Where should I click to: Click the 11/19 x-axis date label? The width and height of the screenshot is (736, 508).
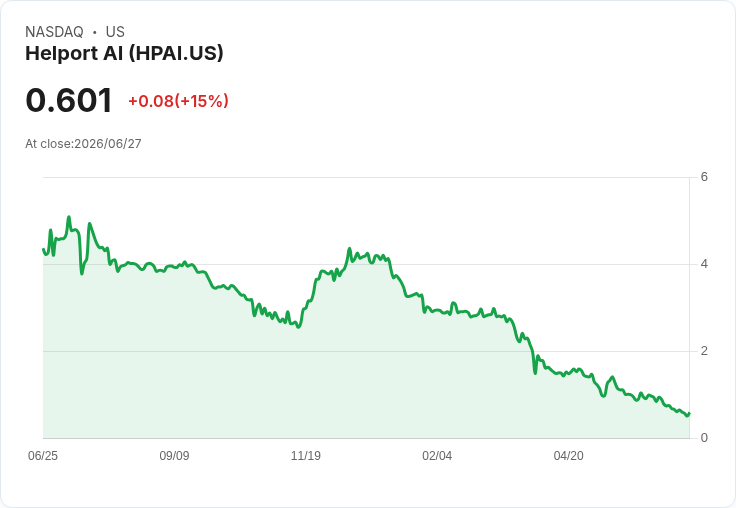tap(306, 455)
